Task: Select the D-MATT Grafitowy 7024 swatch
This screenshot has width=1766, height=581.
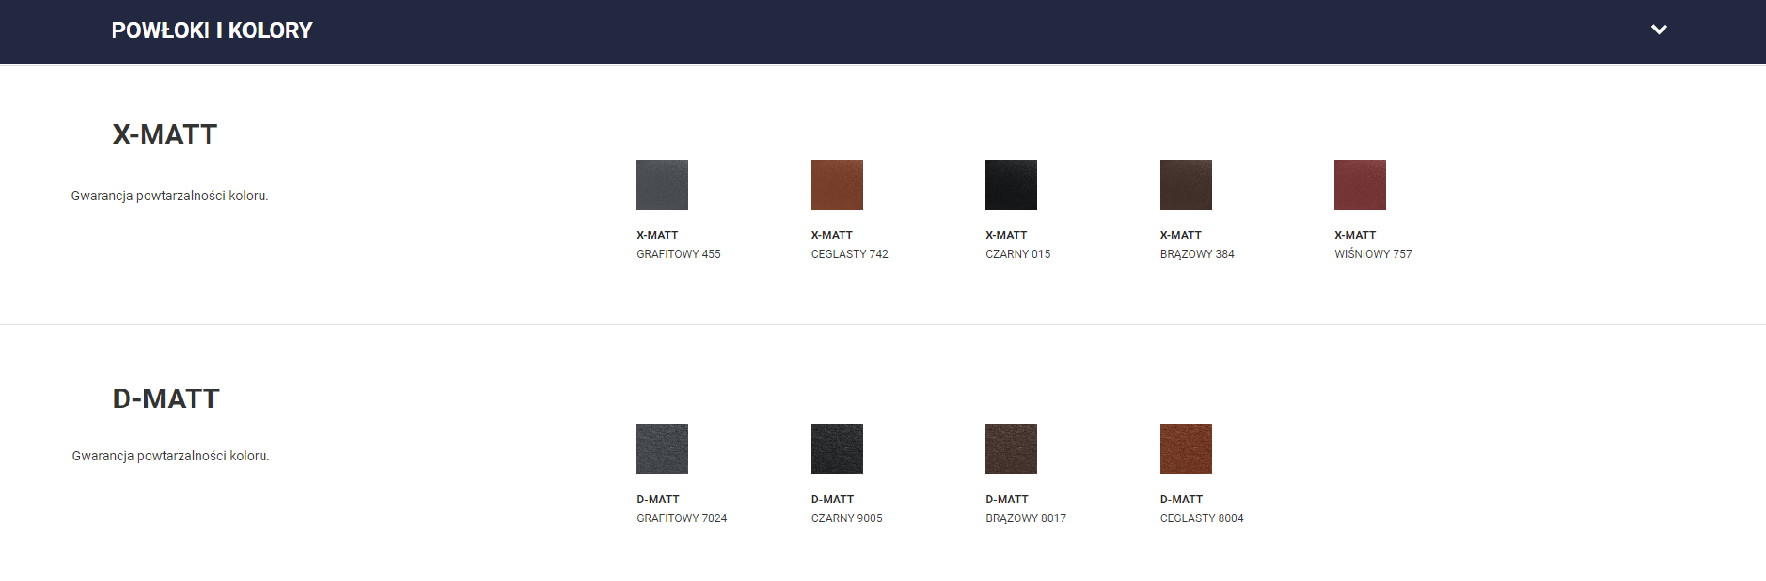Action: 662,449
